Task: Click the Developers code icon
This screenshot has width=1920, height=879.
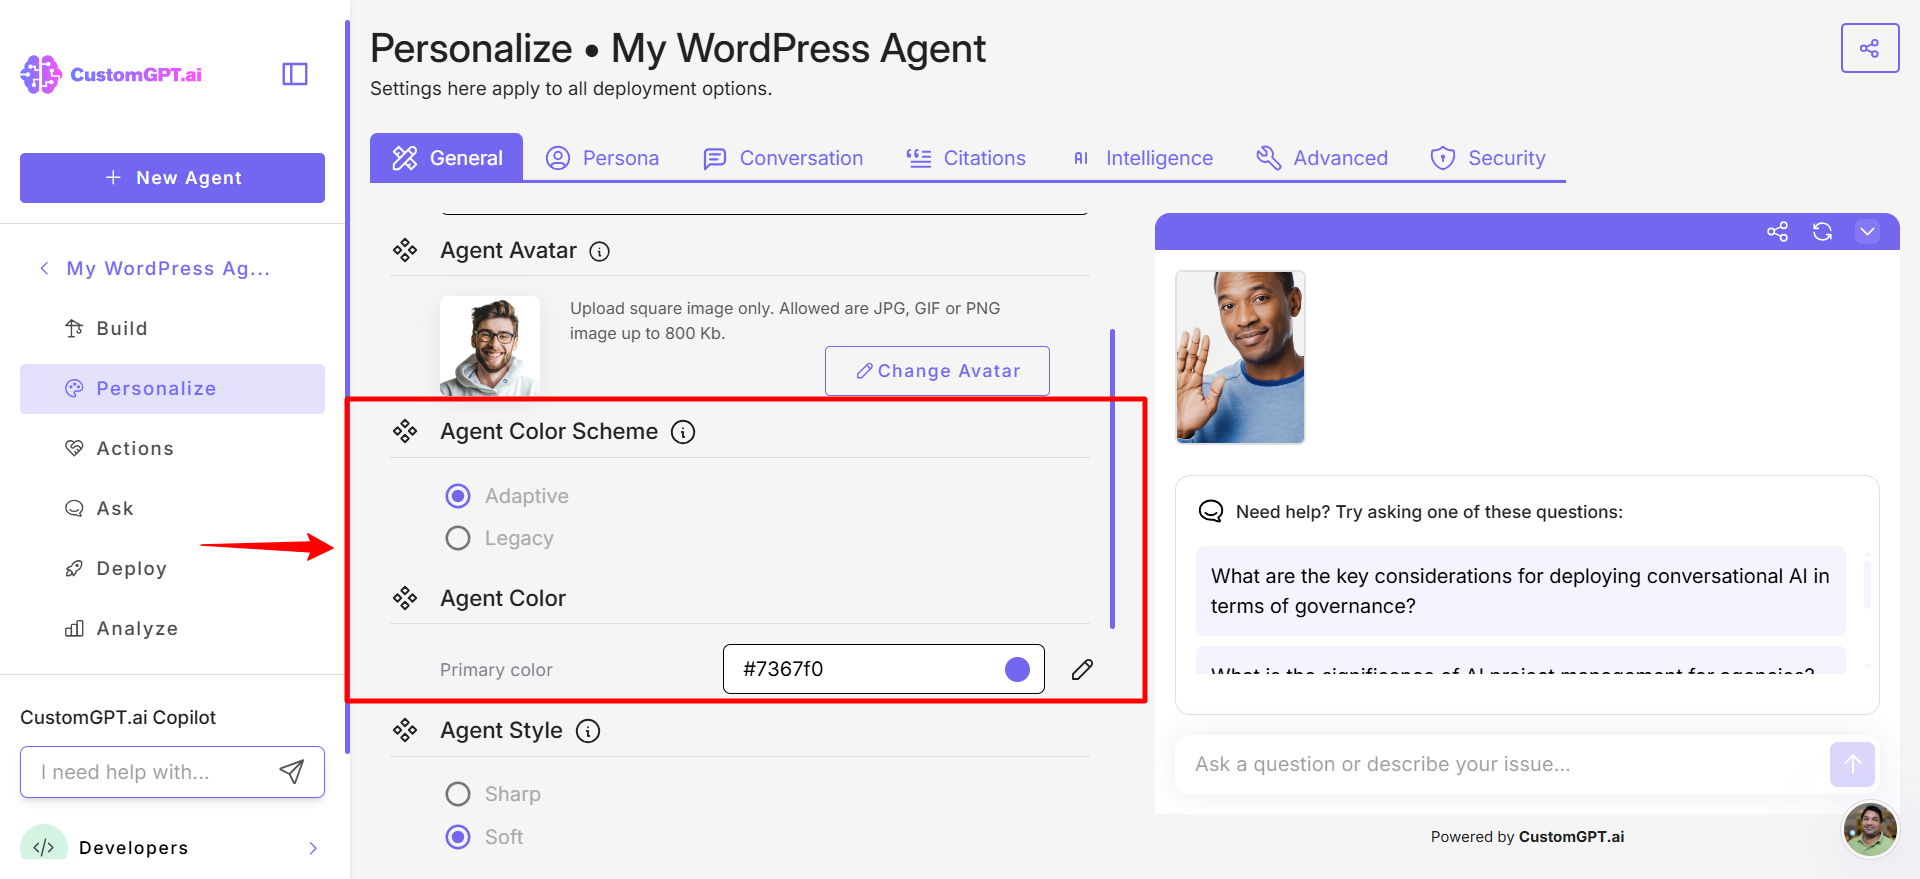Action: point(44,846)
